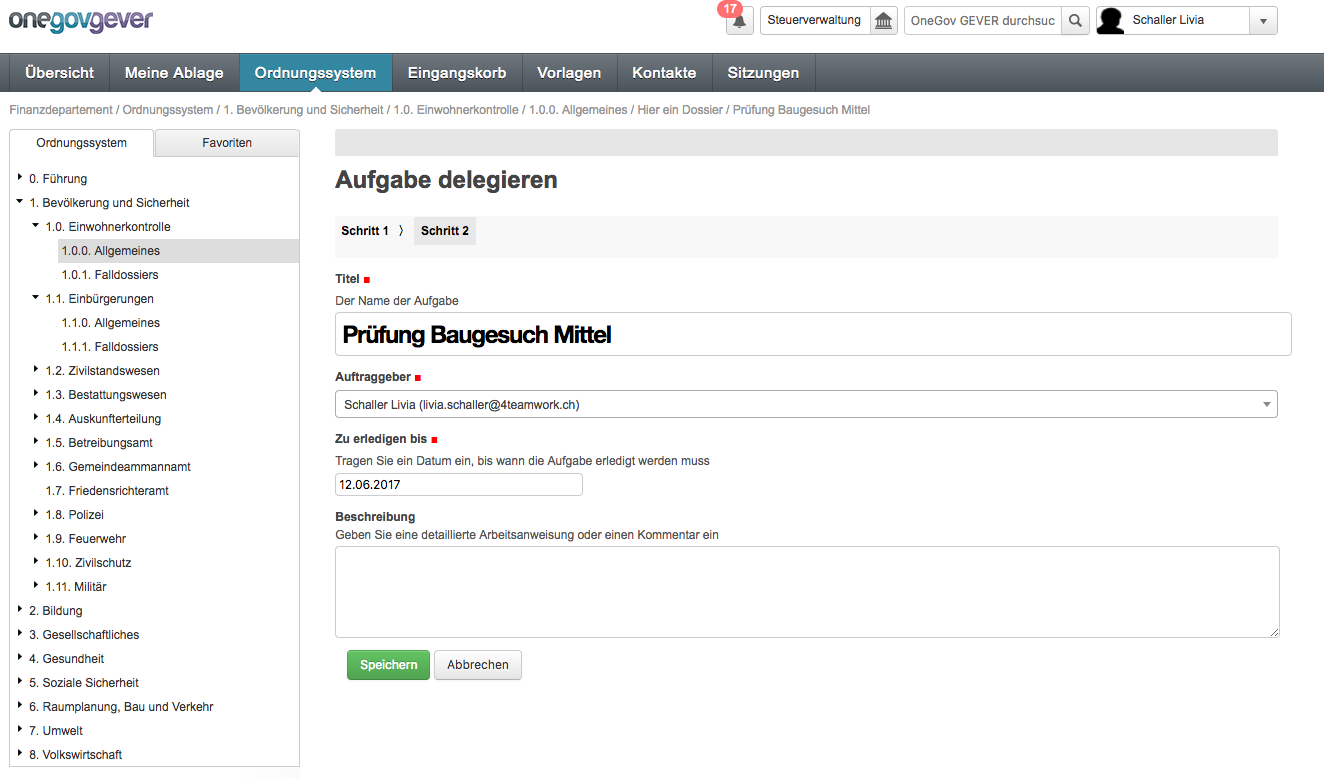The height and width of the screenshot is (781, 1324).
Task: Click the onegov gever logo
Action: 81,20
